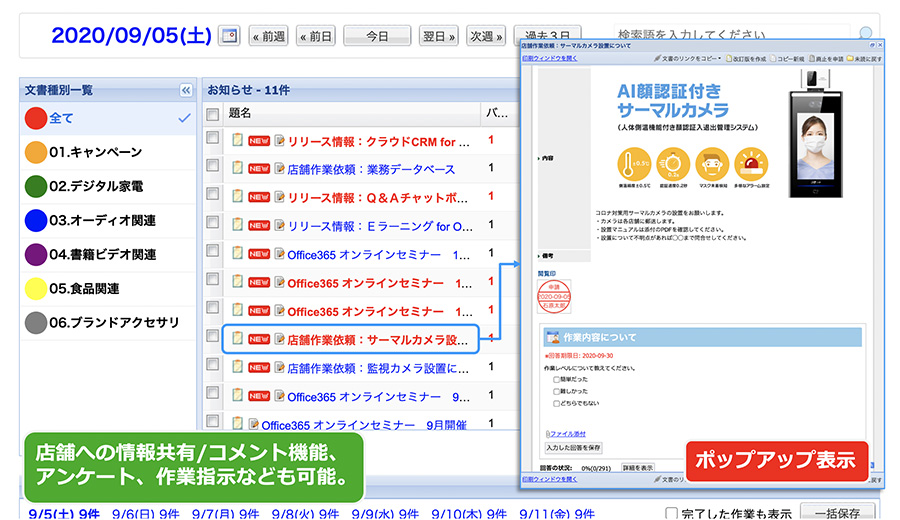This screenshot has height=520, width=900.
Task: Click 未読に戻す folder icon in popup
Action: [x=851, y=59]
